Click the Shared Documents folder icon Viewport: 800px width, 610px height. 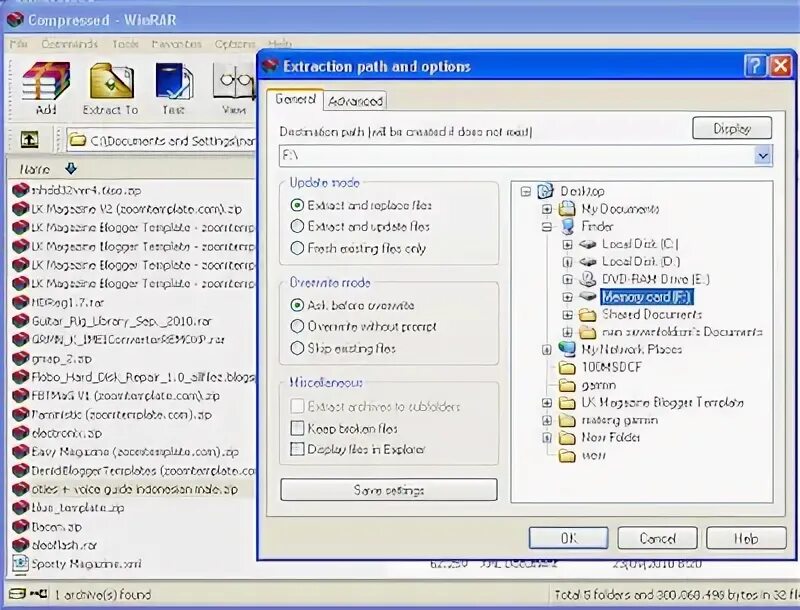(588, 315)
